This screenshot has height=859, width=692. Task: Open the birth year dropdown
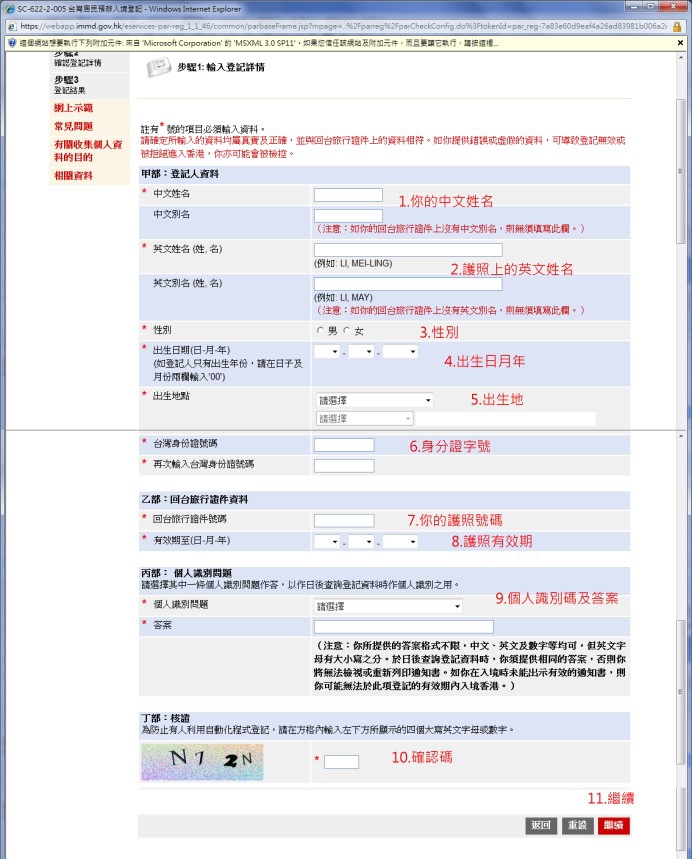click(400, 351)
